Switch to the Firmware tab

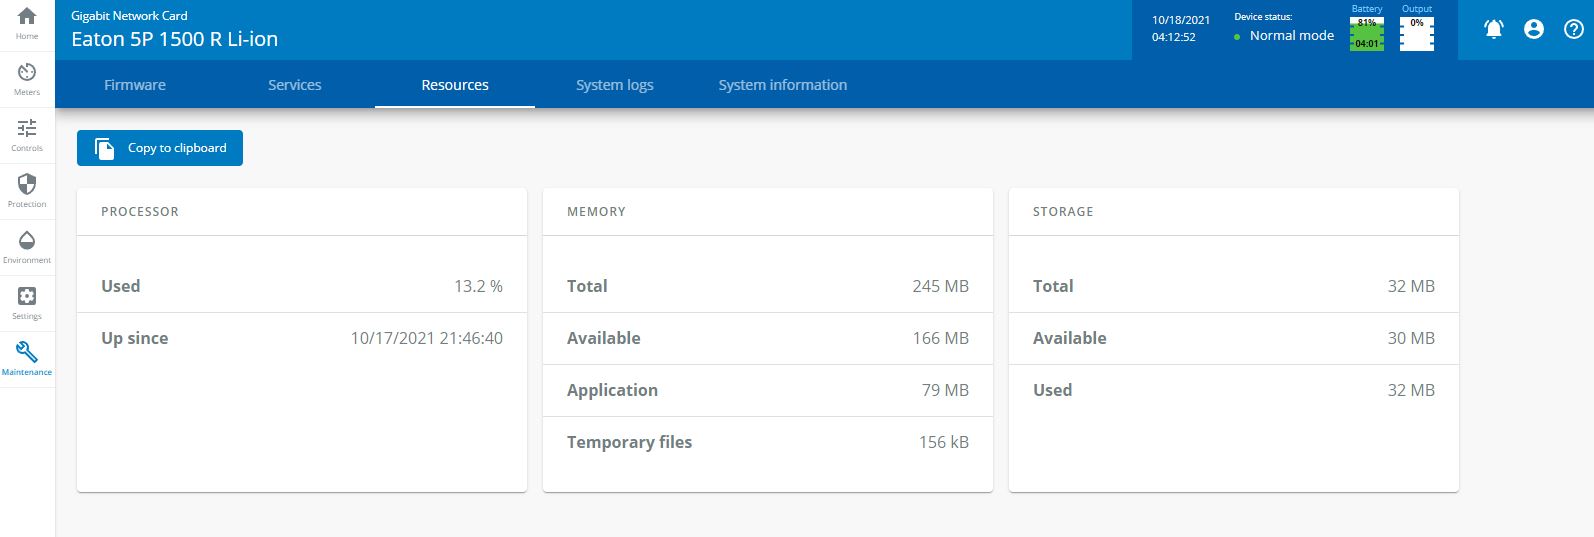[135, 85]
